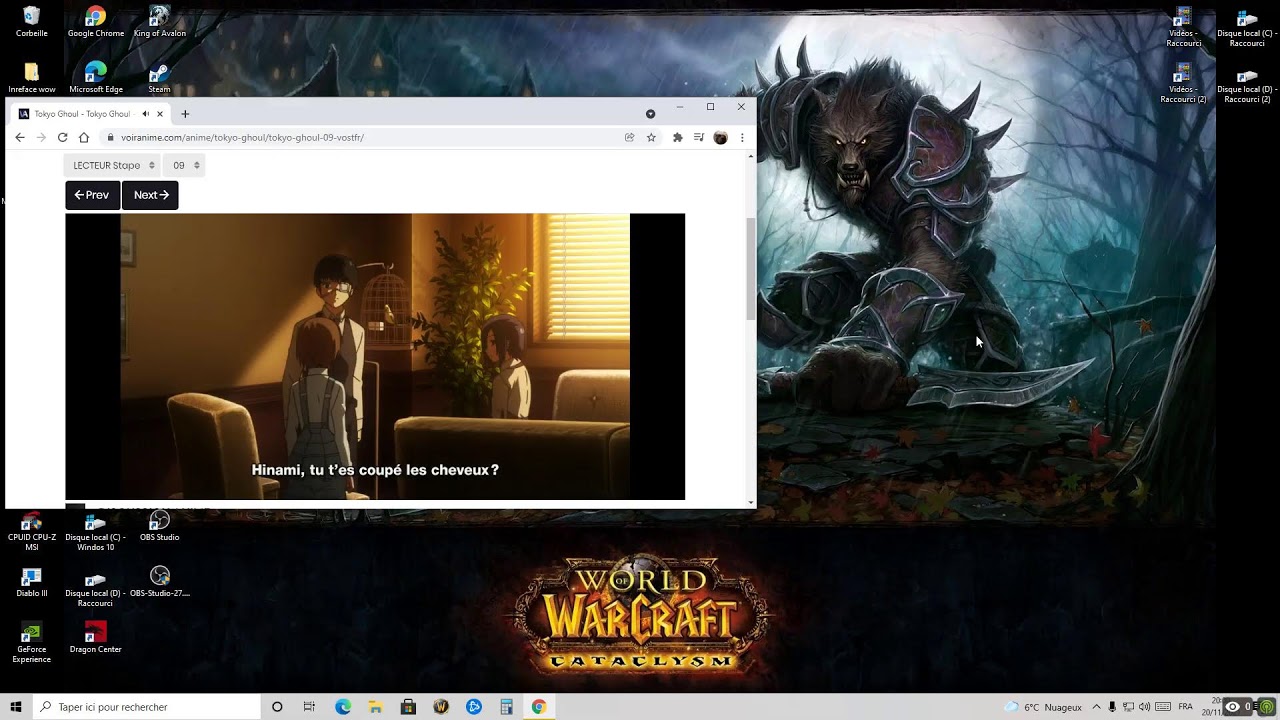This screenshot has width=1280, height=720.
Task: Open the Windows Start menu
Action: [16, 707]
